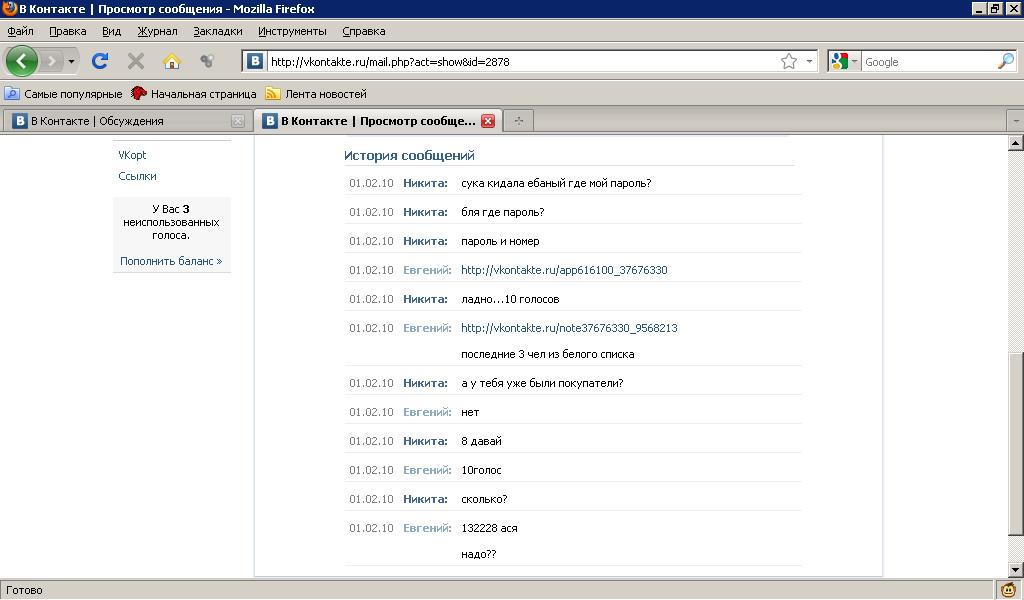Viewport: 1024px width, 600px height.
Task: Reload the page with the blue refresh icon
Action: pos(100,61)
